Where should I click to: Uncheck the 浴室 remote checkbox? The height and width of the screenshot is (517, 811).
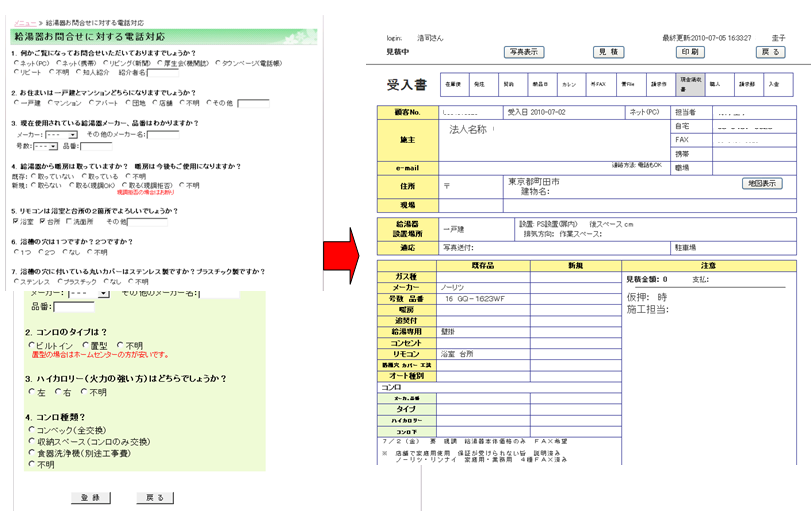[16, 221]
